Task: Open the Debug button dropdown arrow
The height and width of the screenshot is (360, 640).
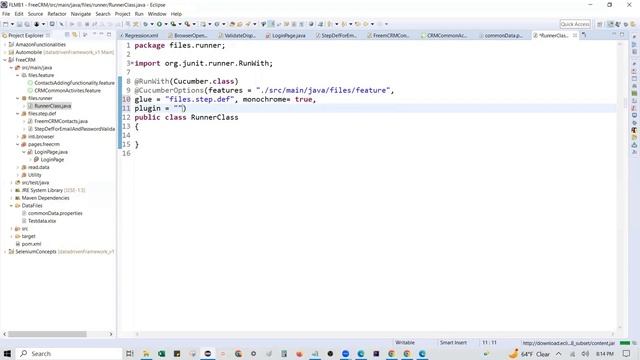Action: point(151,24)
